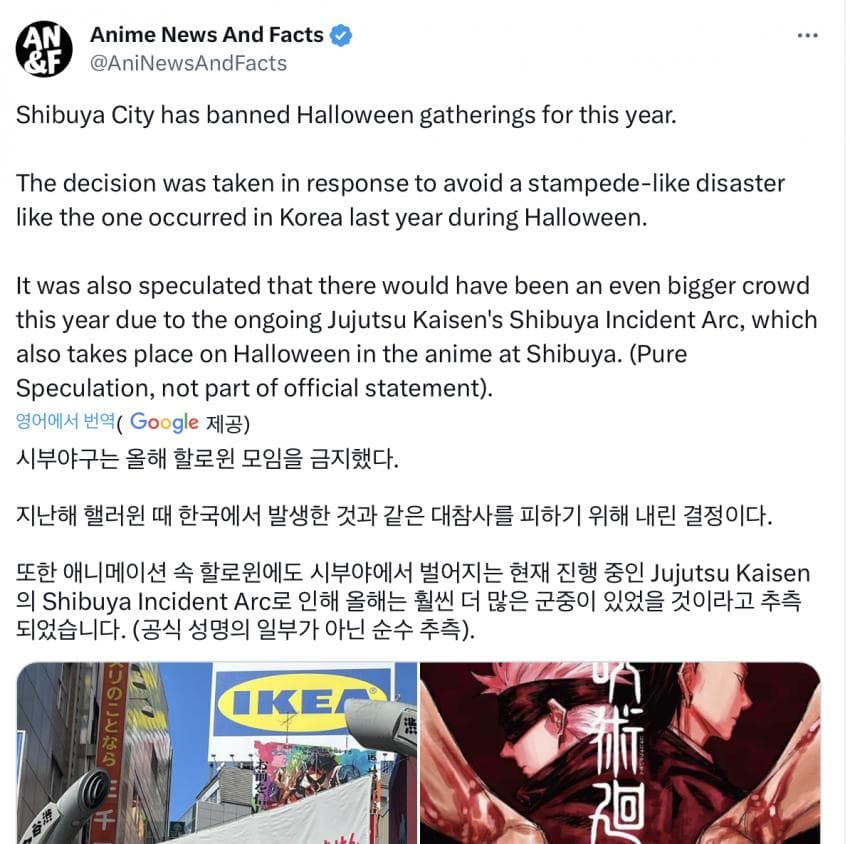Click the Korean line 시부야구는 올해 할로윈

point(207,459)
